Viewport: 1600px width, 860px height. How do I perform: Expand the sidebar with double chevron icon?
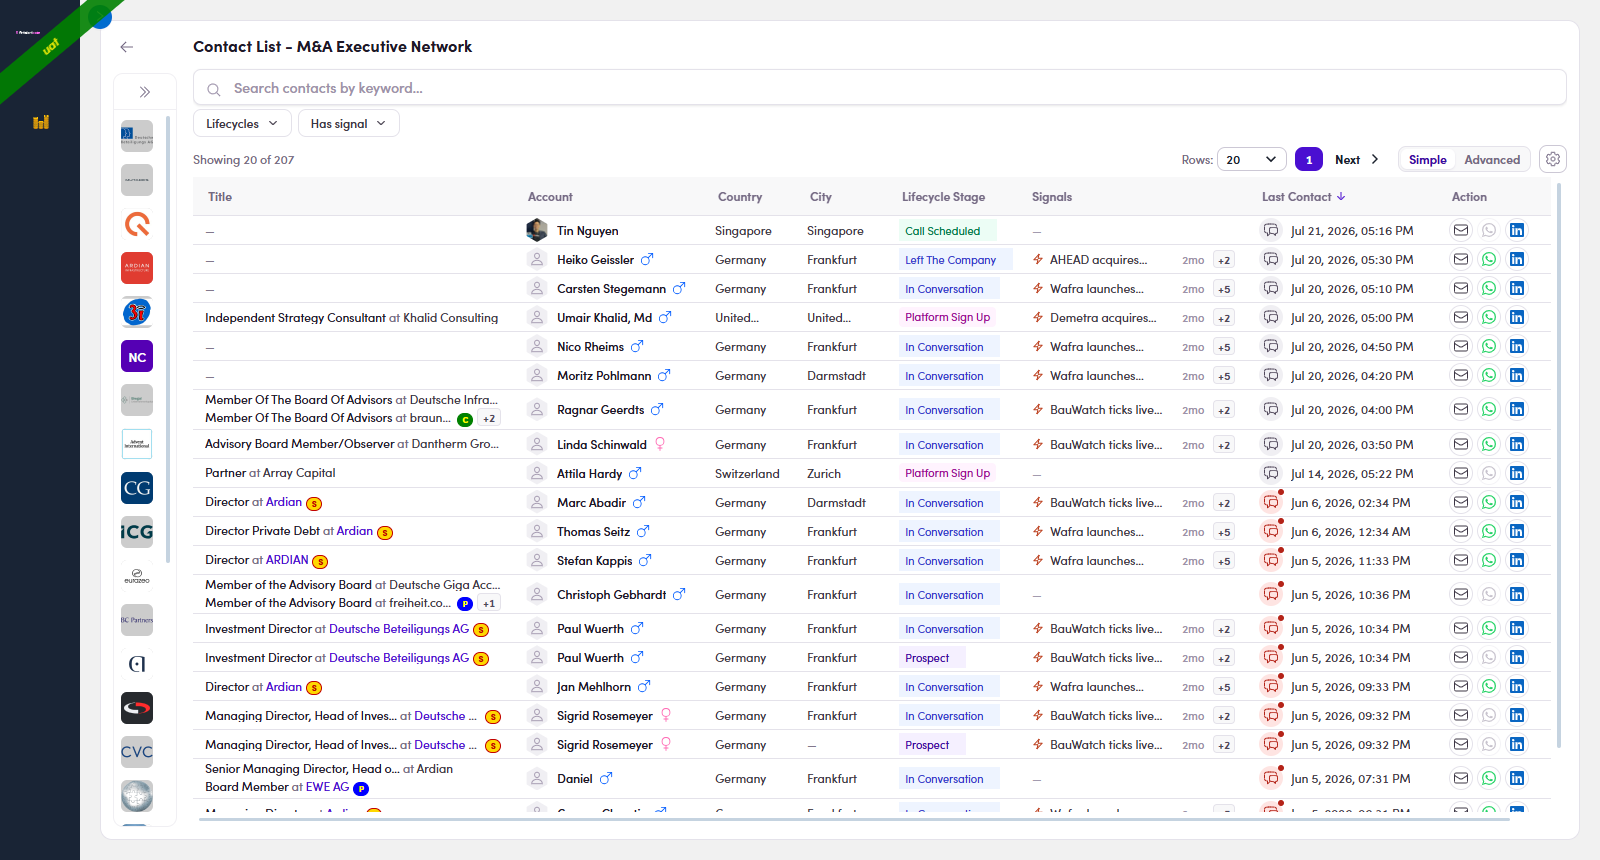pyautogui.click(x=145, y=92)
